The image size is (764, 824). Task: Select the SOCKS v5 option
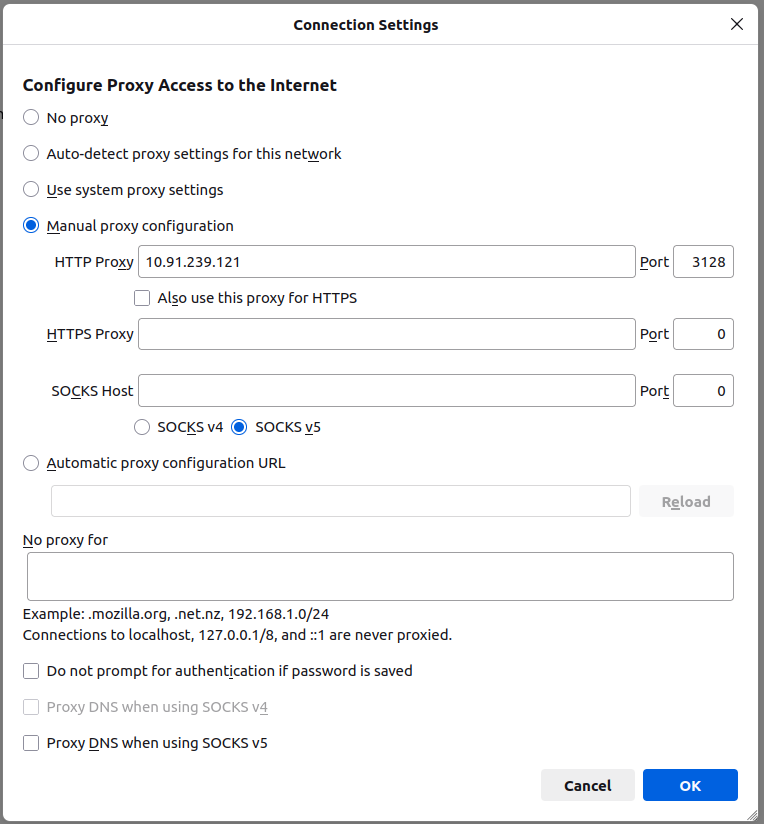pos(239,427)
